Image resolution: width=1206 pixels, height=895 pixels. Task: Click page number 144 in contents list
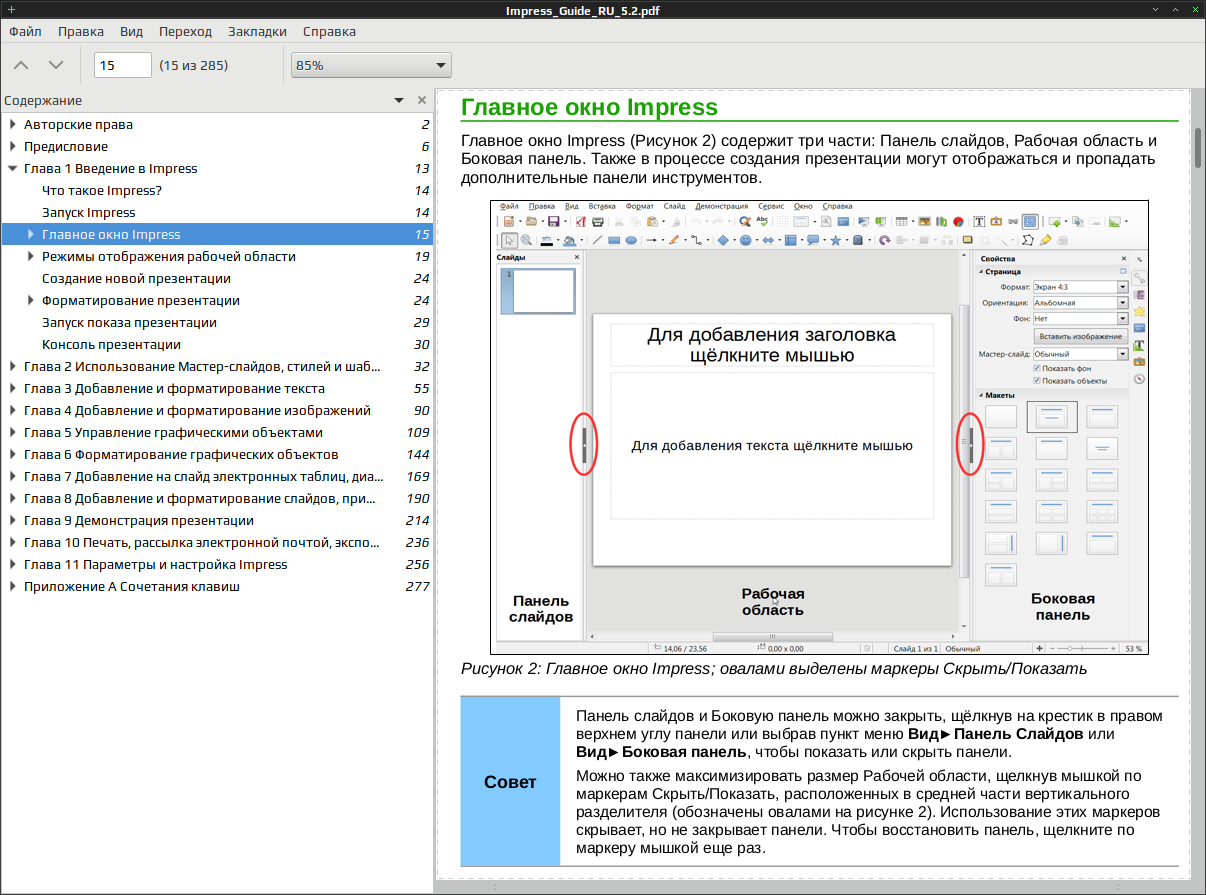pyautogui.click(x=417, y=455)
